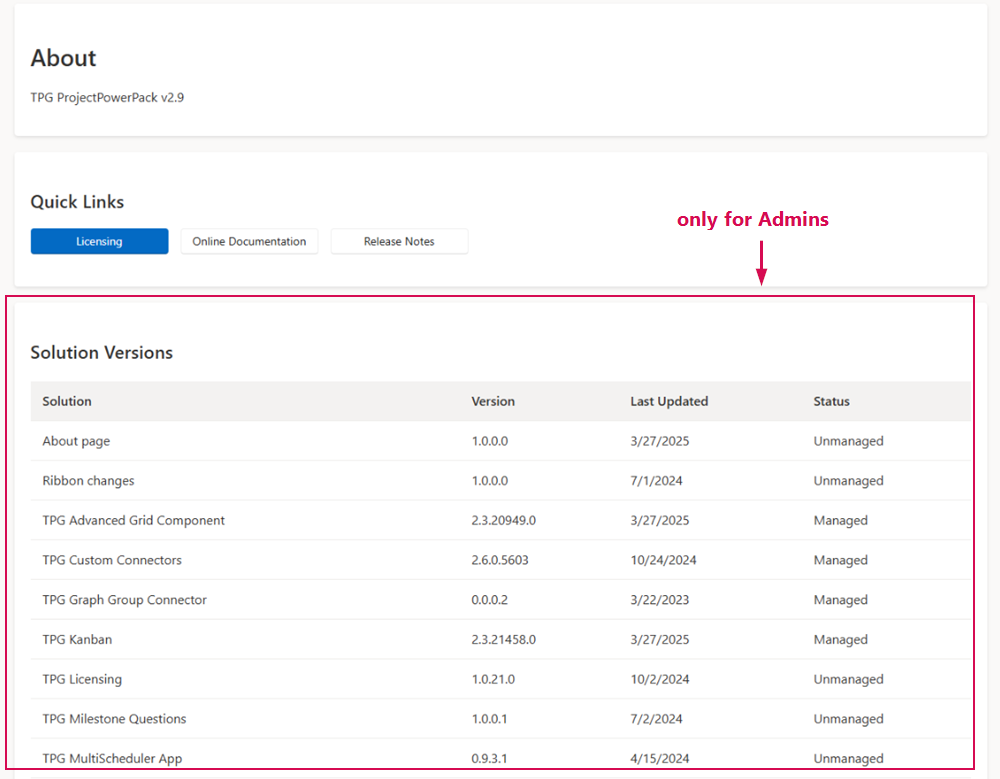Select the Ribbon changes row
Image resolution: width=1000 pixels, height=779 pixels.
point(88,481)
